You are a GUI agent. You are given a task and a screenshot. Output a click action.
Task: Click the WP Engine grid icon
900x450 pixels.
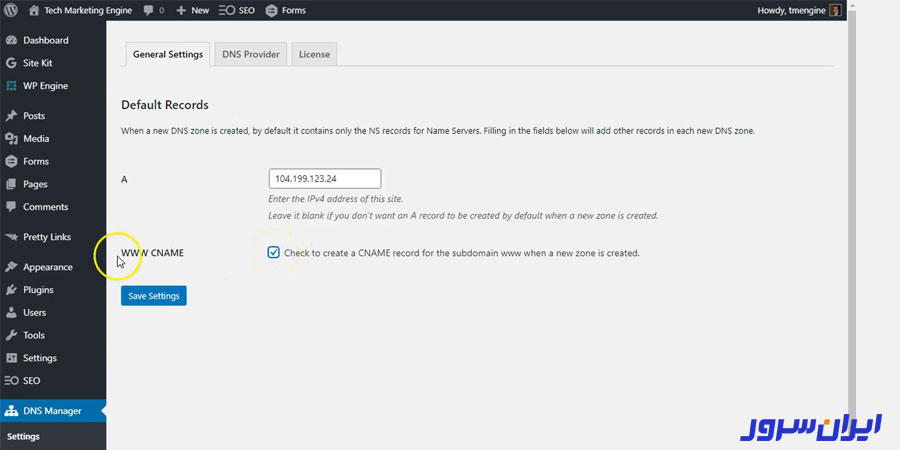coord(11,86)
